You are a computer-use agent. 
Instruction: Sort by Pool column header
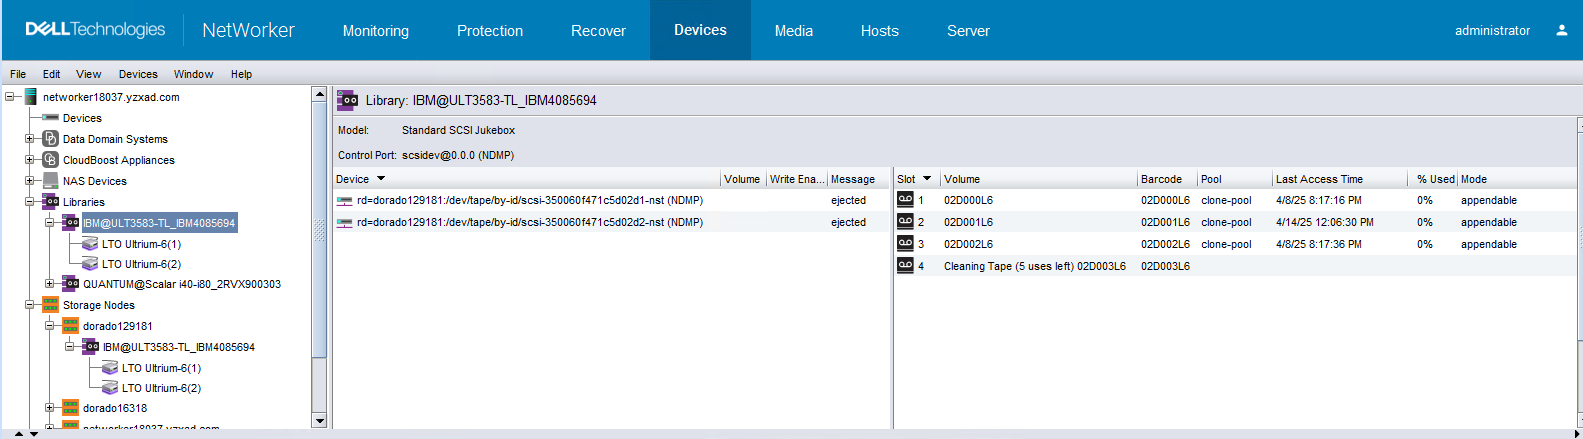(1234, 179)
